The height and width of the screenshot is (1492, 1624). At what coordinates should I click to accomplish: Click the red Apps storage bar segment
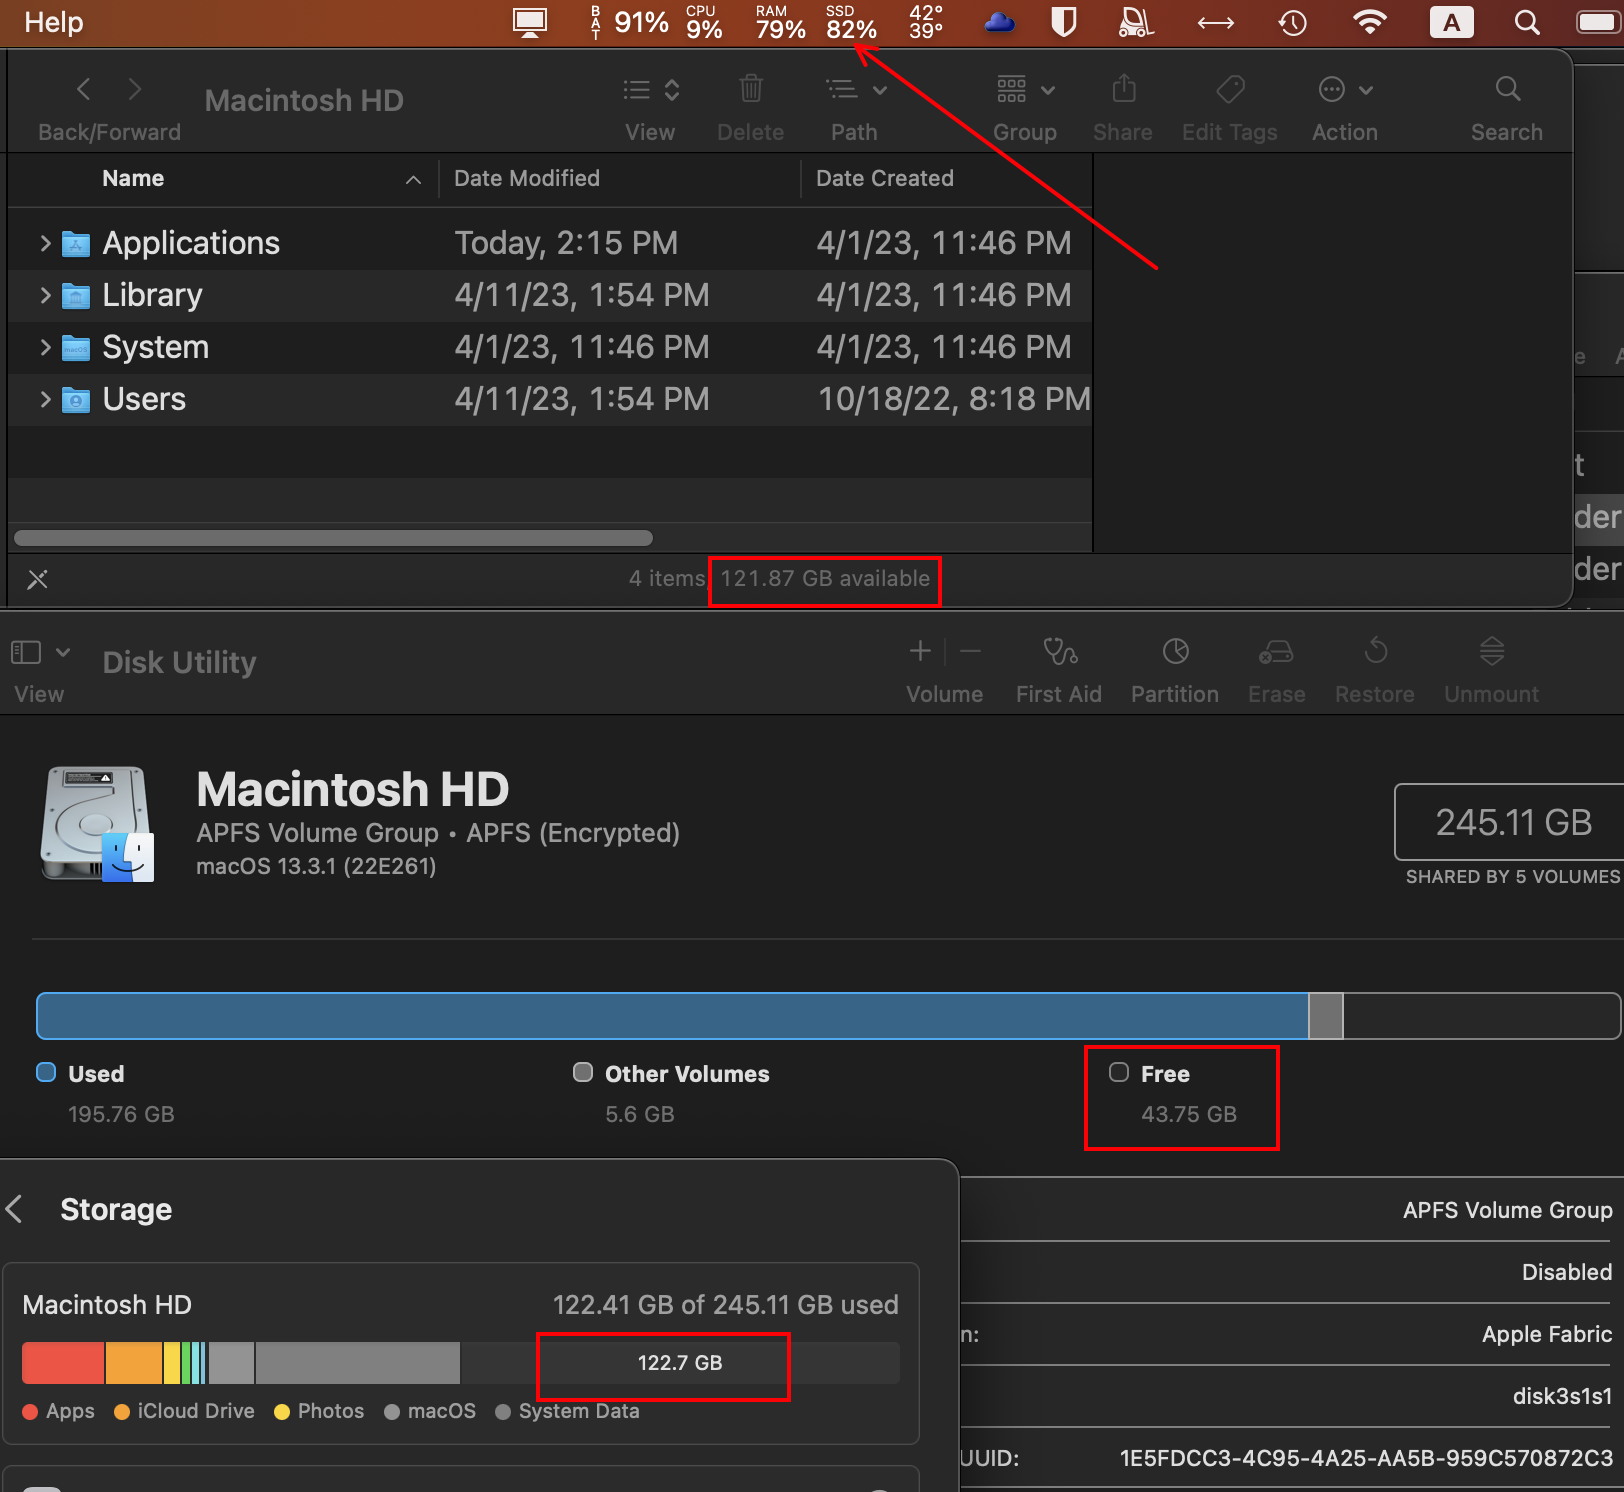click(63, 1363)
